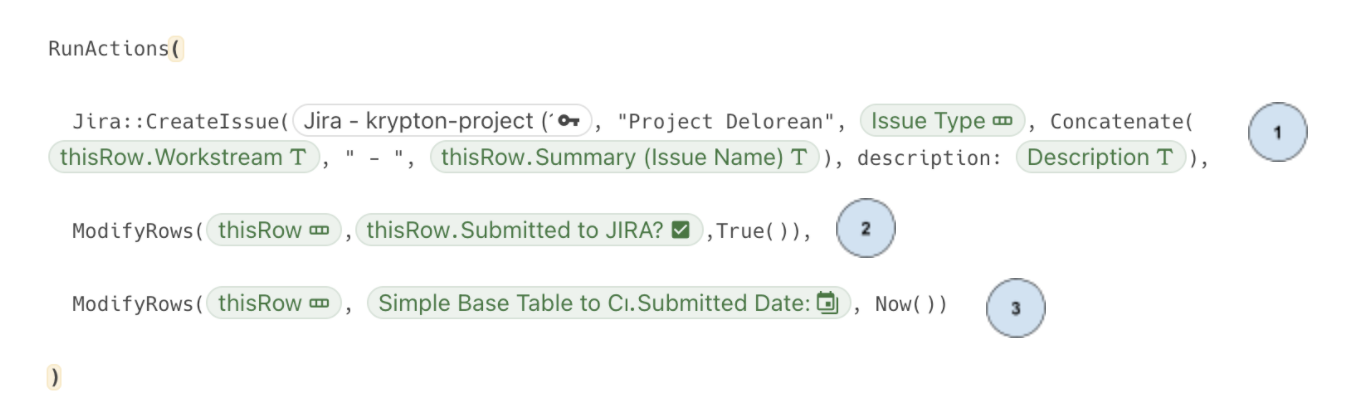Click the key icon in Jira account chip
The width and height of the screenshot is (1352, 400).
coord(569,122)
